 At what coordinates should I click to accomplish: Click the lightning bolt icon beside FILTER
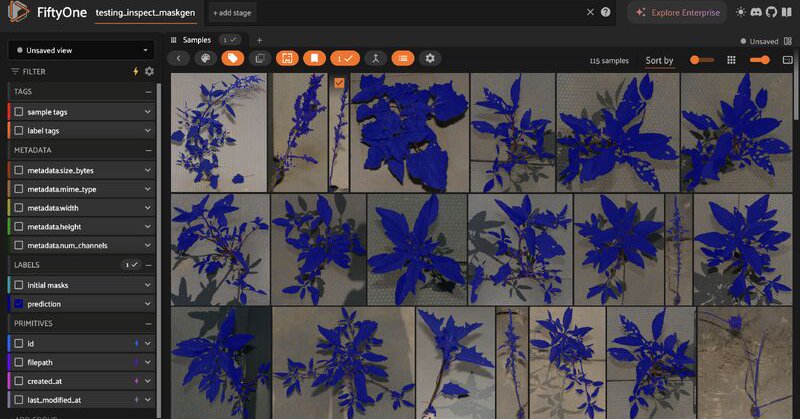[136, 71]
